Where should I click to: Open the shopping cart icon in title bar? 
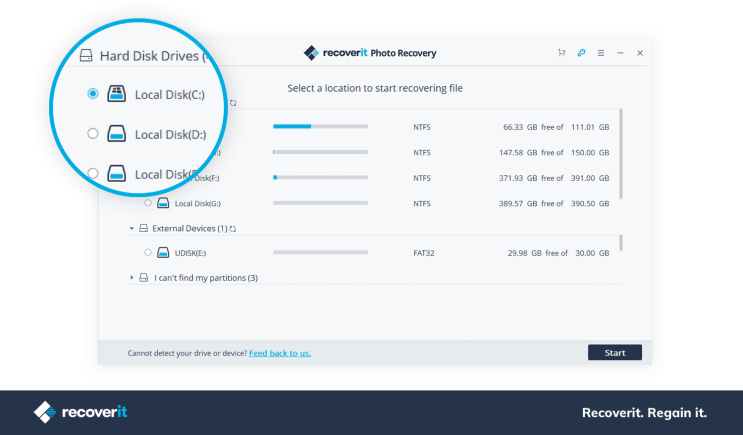pos(562,53)
